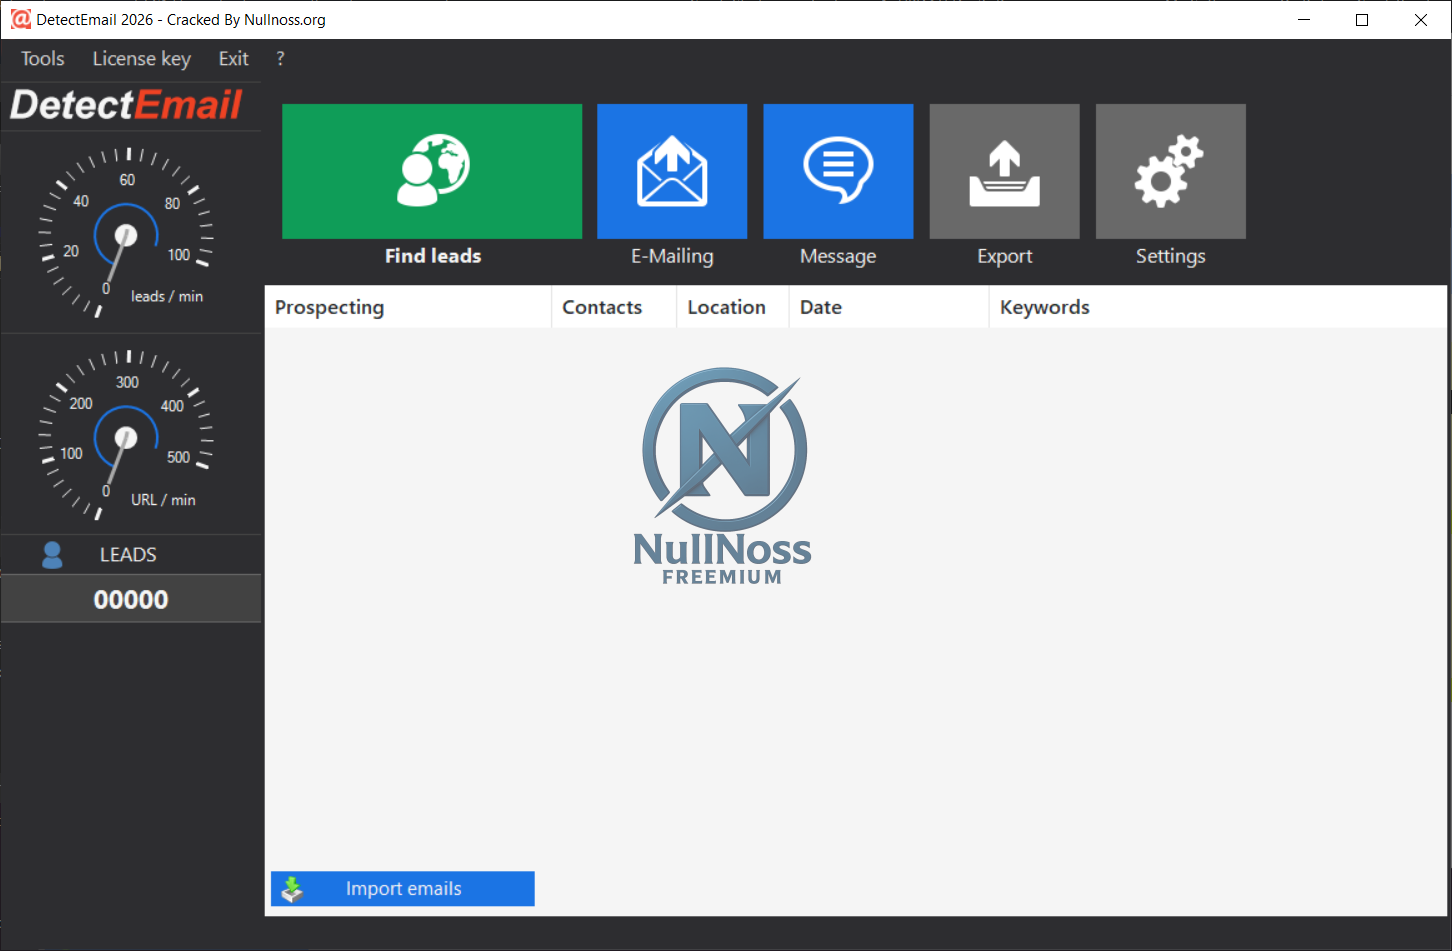Open the question mark help menu
The height and width of the screenshot is (951, 1452).
[x=280, y=59]
